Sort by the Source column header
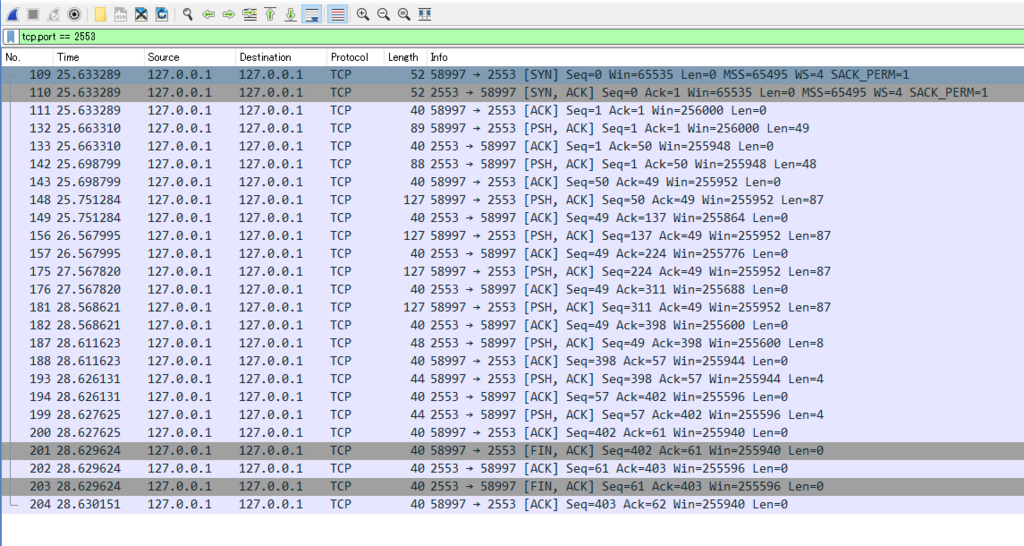1024x546 pixels. (x=189, y=57)
